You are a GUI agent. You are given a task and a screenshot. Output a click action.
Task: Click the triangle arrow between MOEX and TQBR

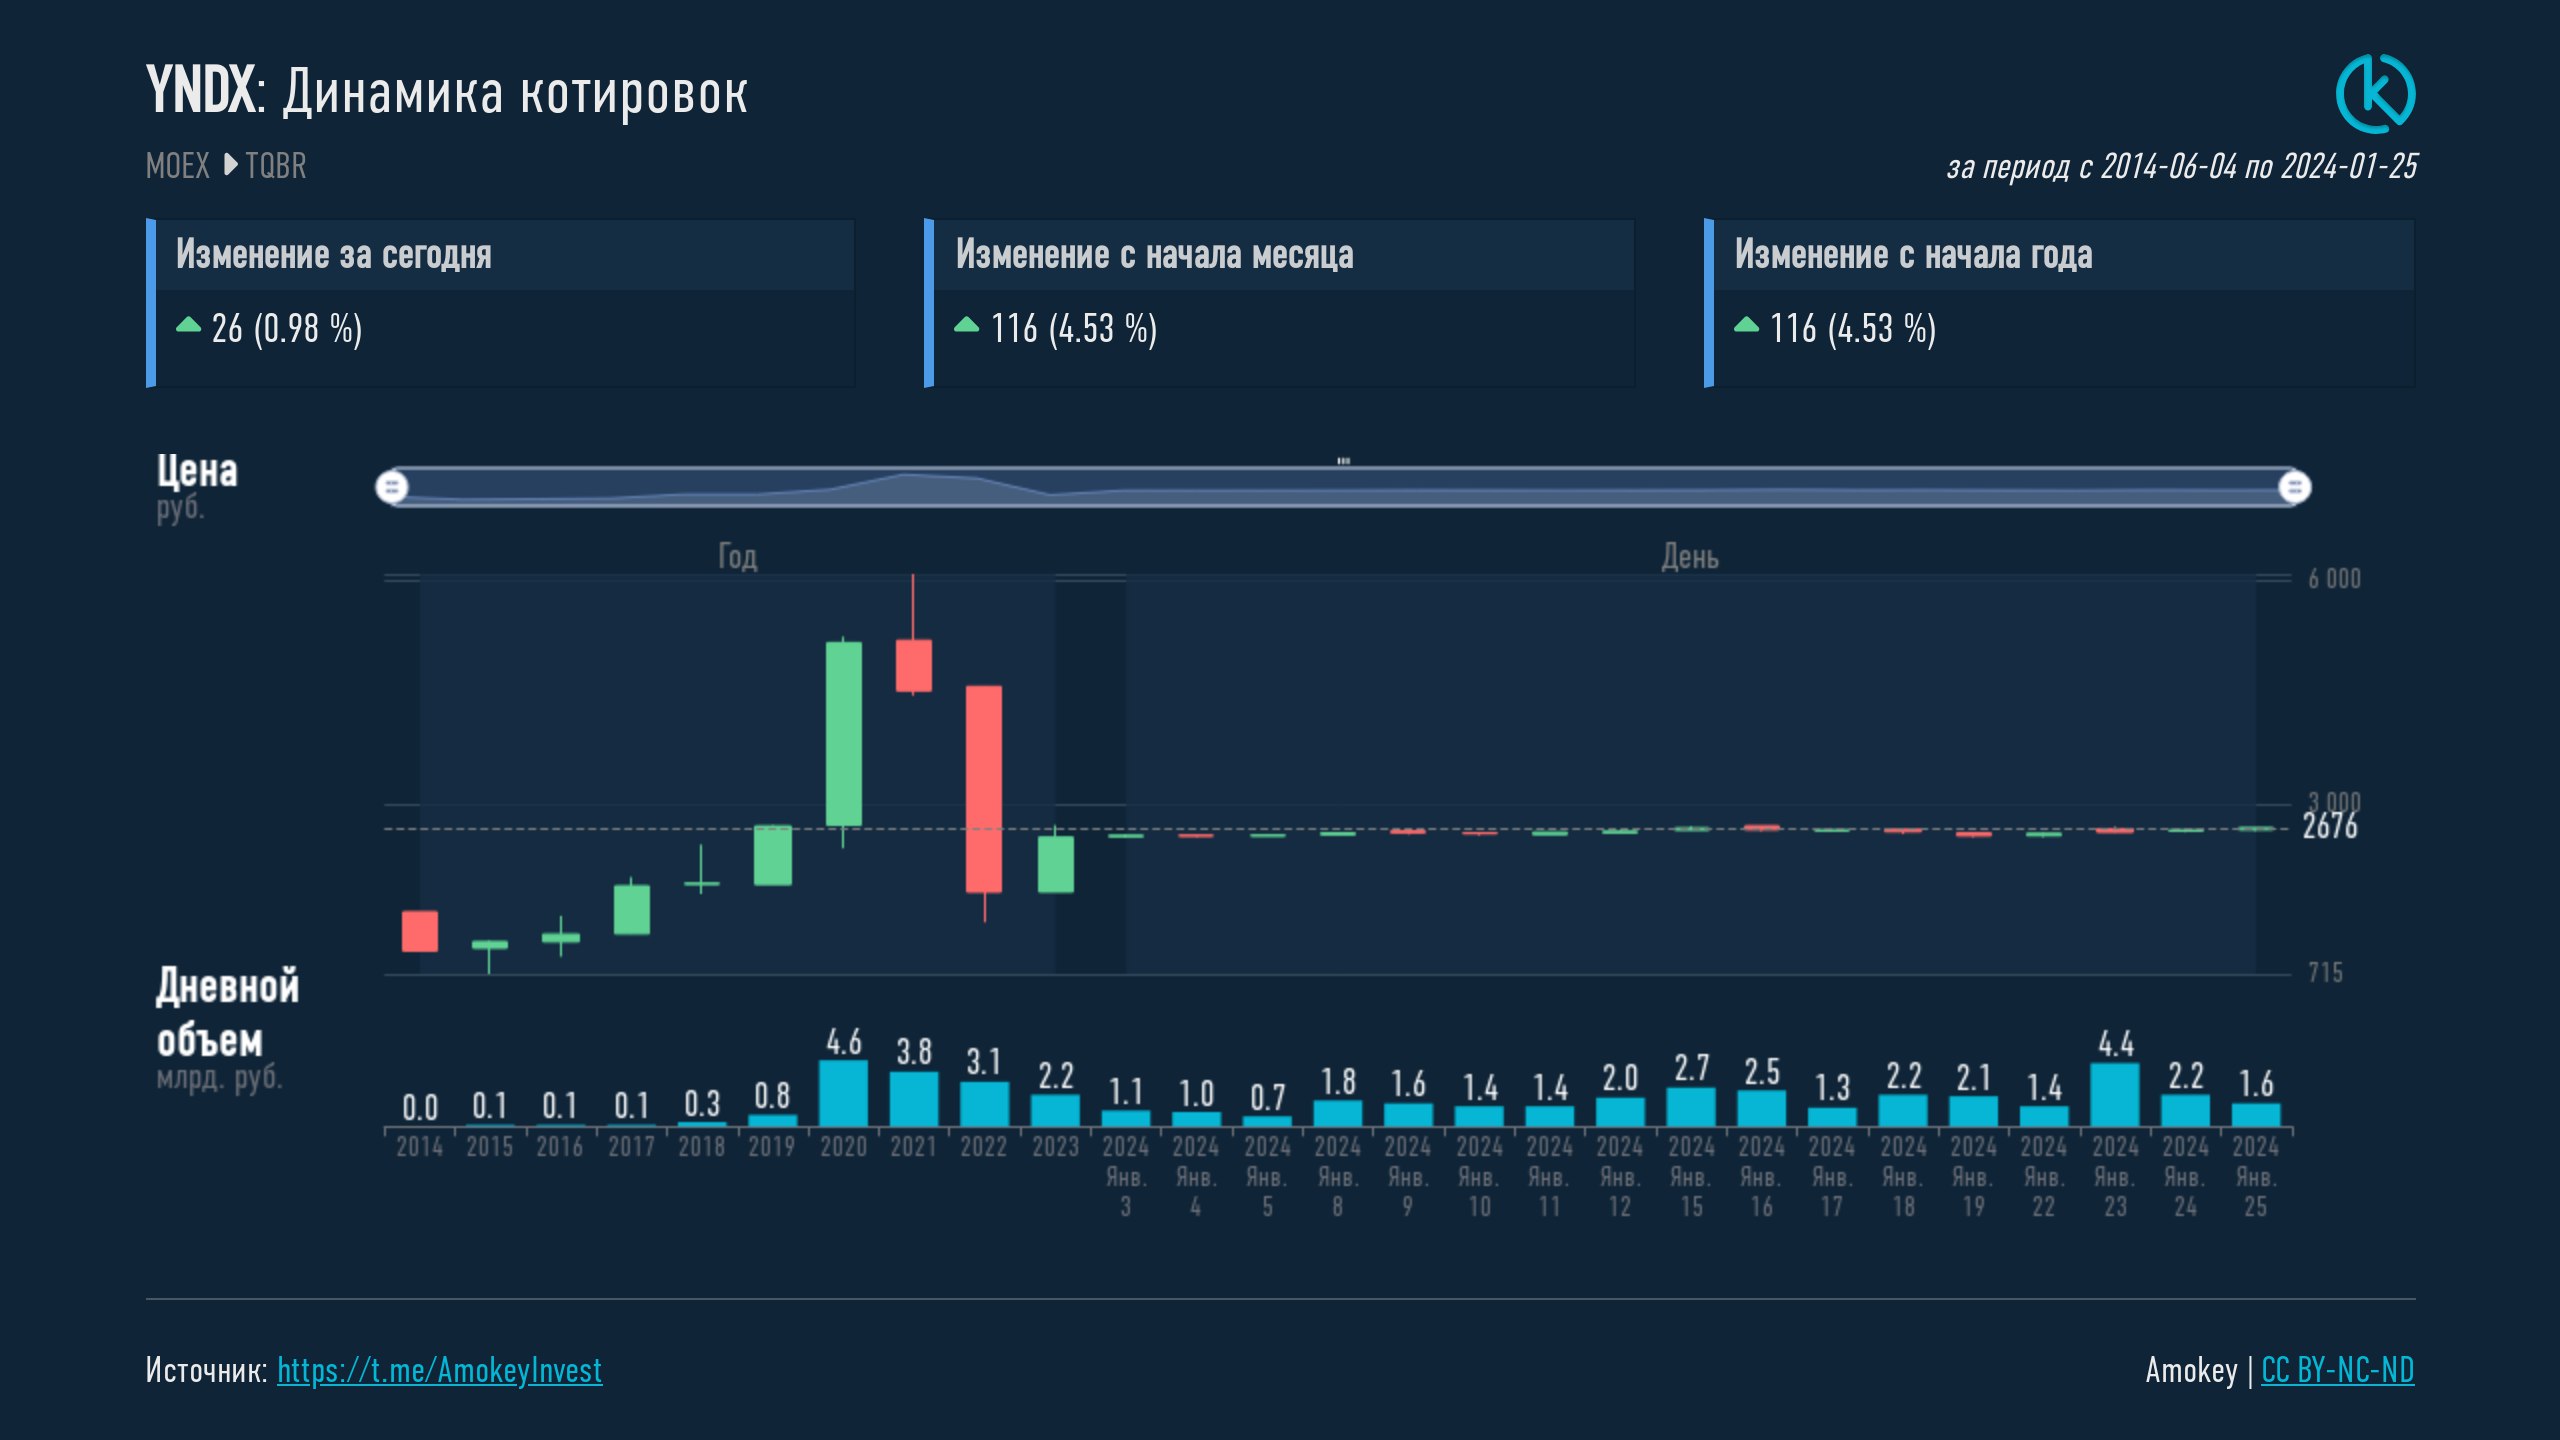click(230, 165)
